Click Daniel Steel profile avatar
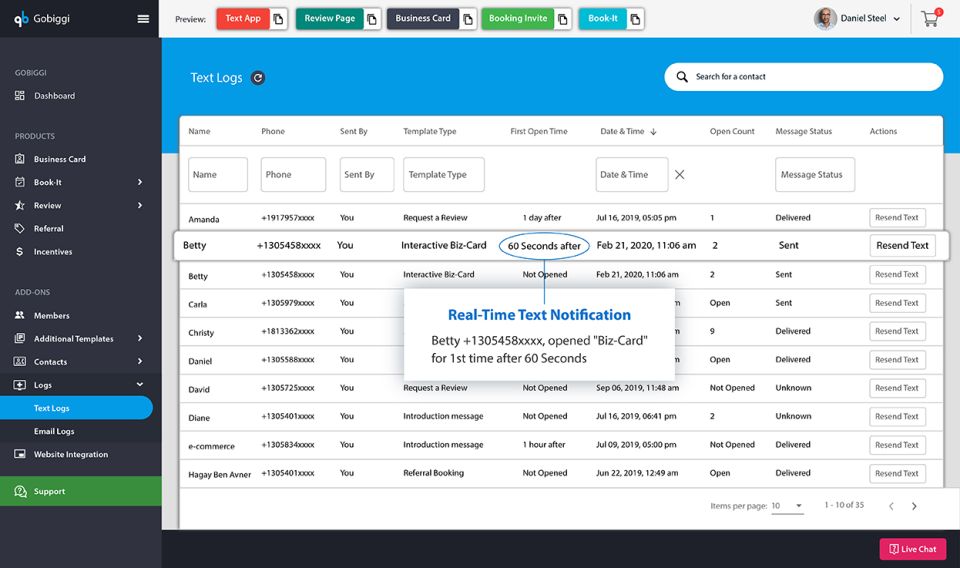The width and height of the screenshot is (960, 568). [825, 18]
